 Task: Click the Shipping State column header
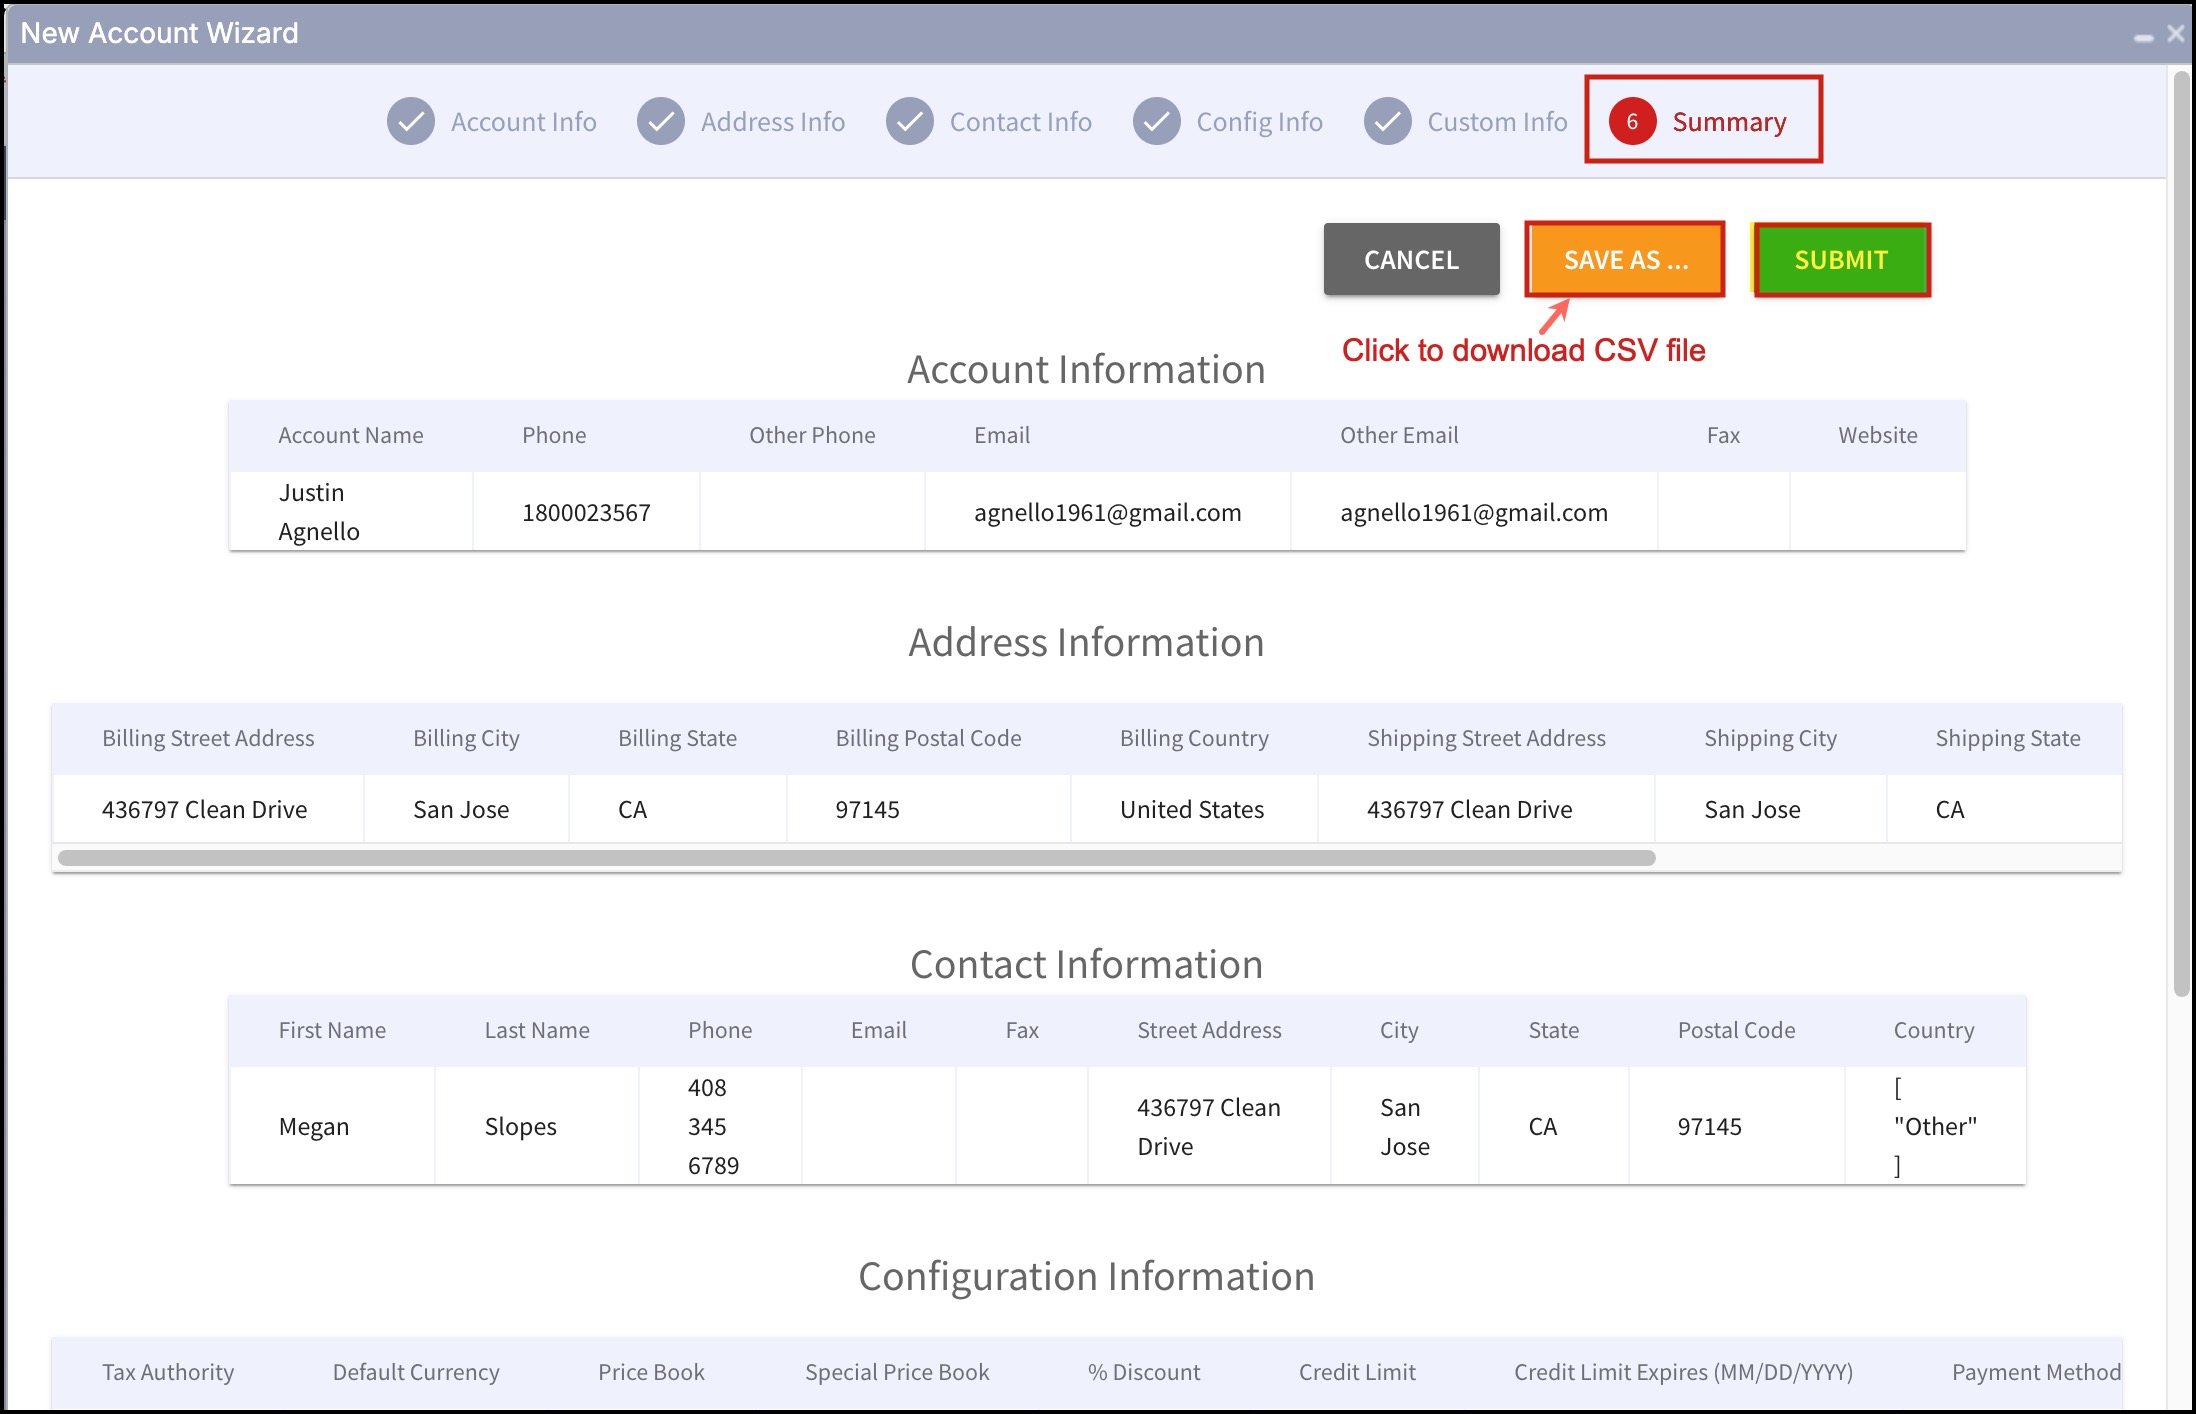click(x=2008, y=738)
